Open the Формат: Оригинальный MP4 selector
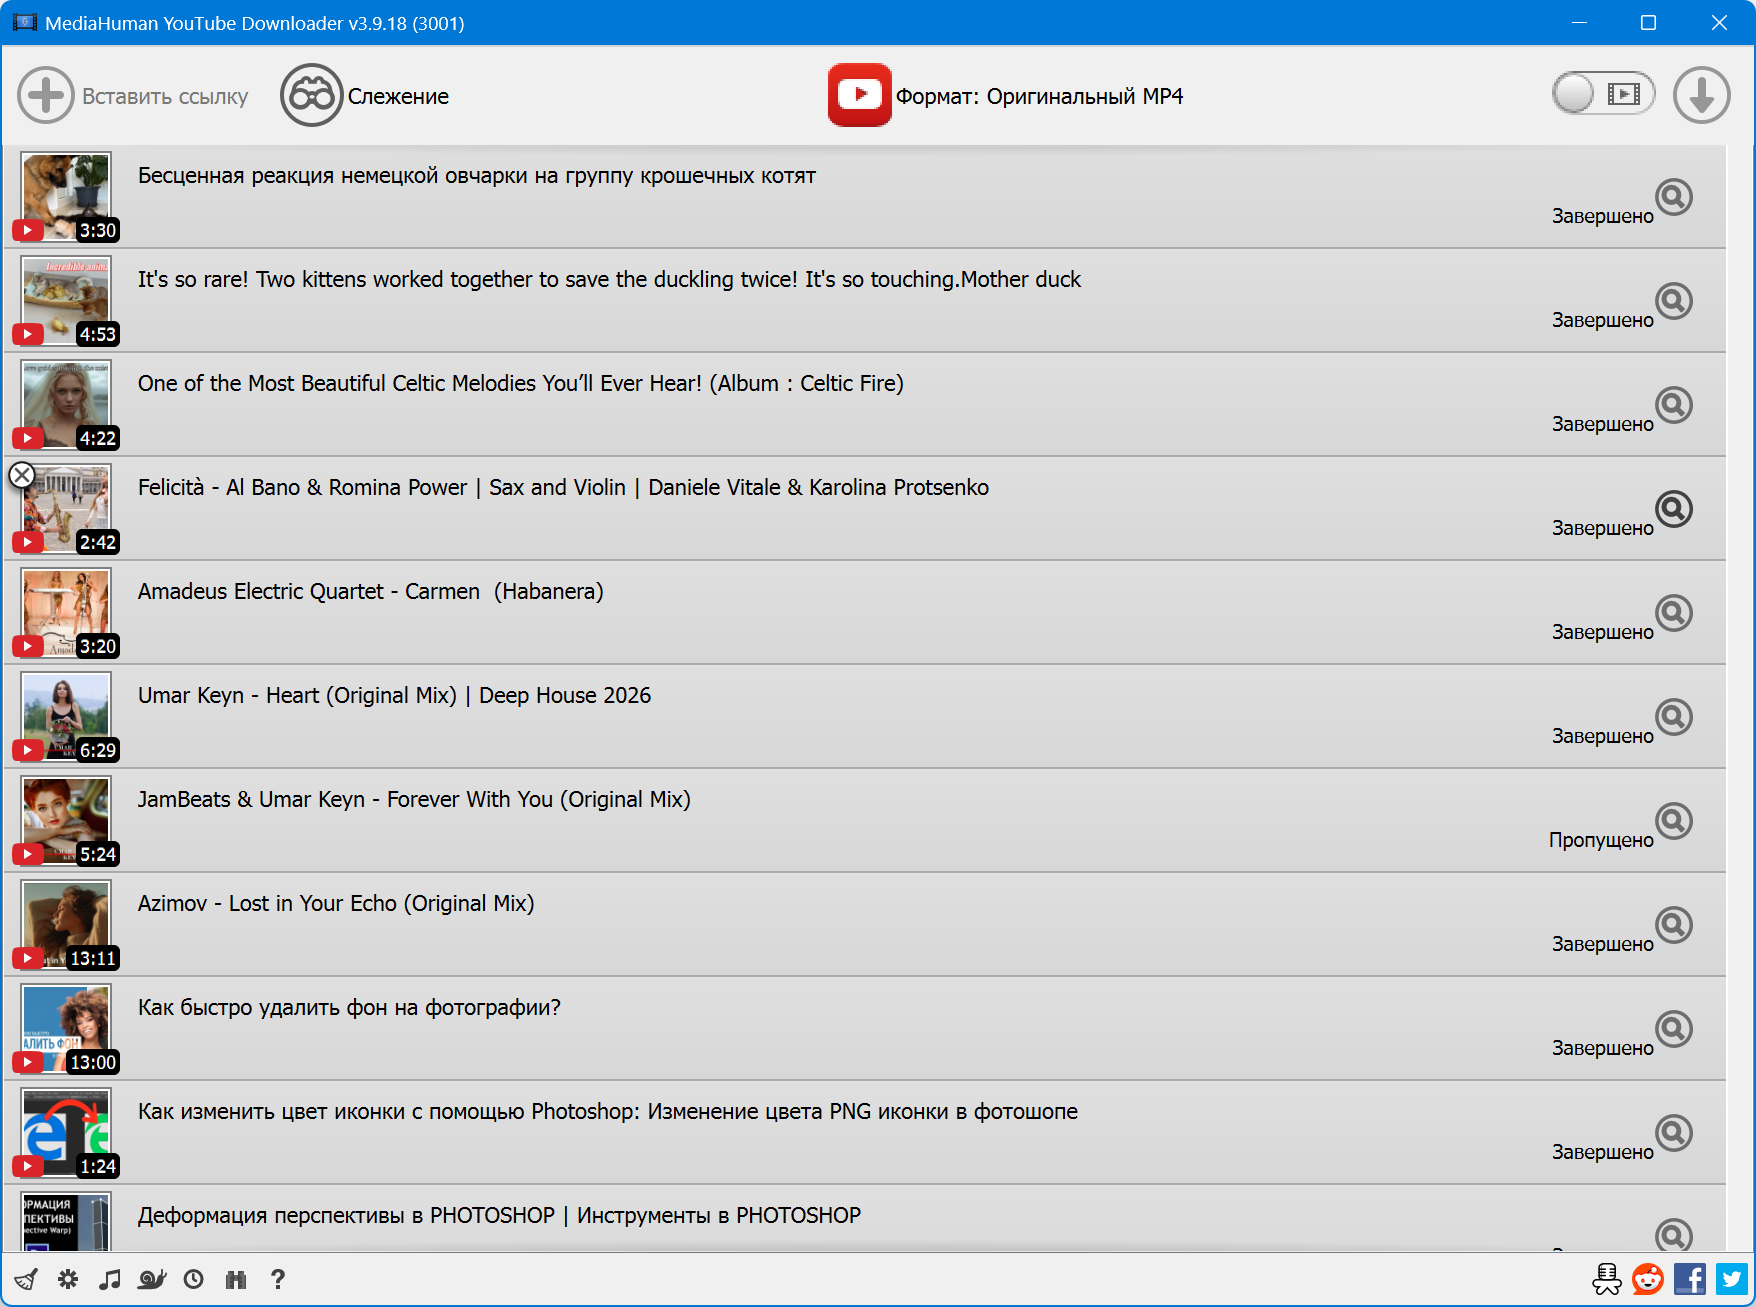 pyautogui.click(x=1005, y=96)
